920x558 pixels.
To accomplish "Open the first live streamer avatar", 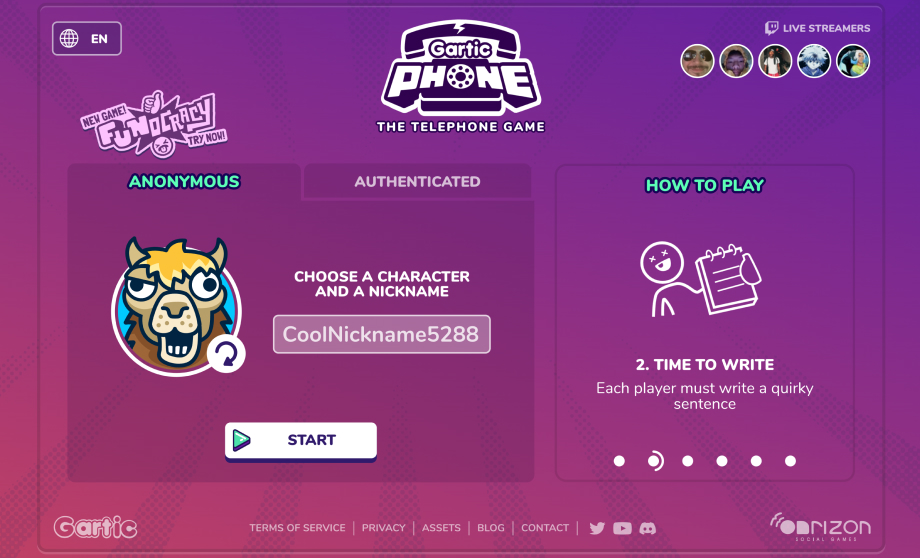I will tap(697, 61).
